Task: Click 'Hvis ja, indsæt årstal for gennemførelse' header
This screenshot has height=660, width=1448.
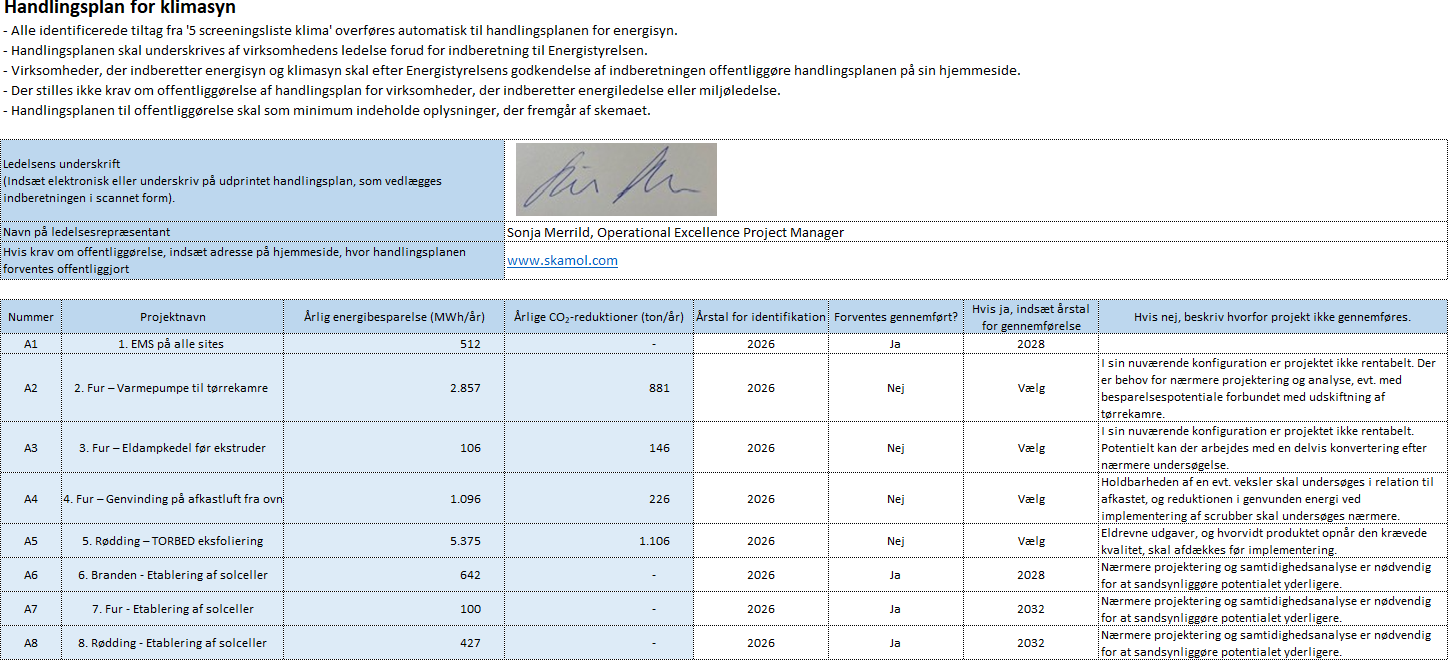Action: (x=1031, y=317)
